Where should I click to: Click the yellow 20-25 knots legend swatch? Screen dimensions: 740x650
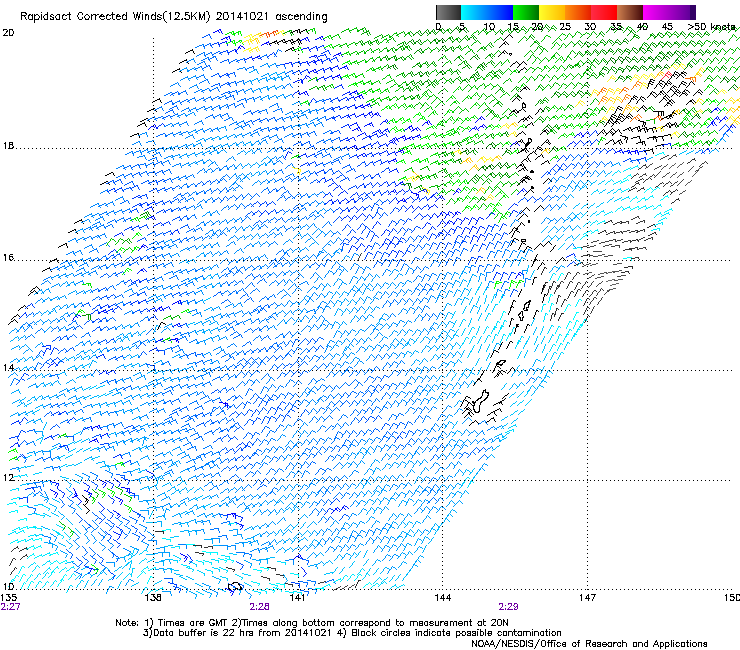point(552,12)
